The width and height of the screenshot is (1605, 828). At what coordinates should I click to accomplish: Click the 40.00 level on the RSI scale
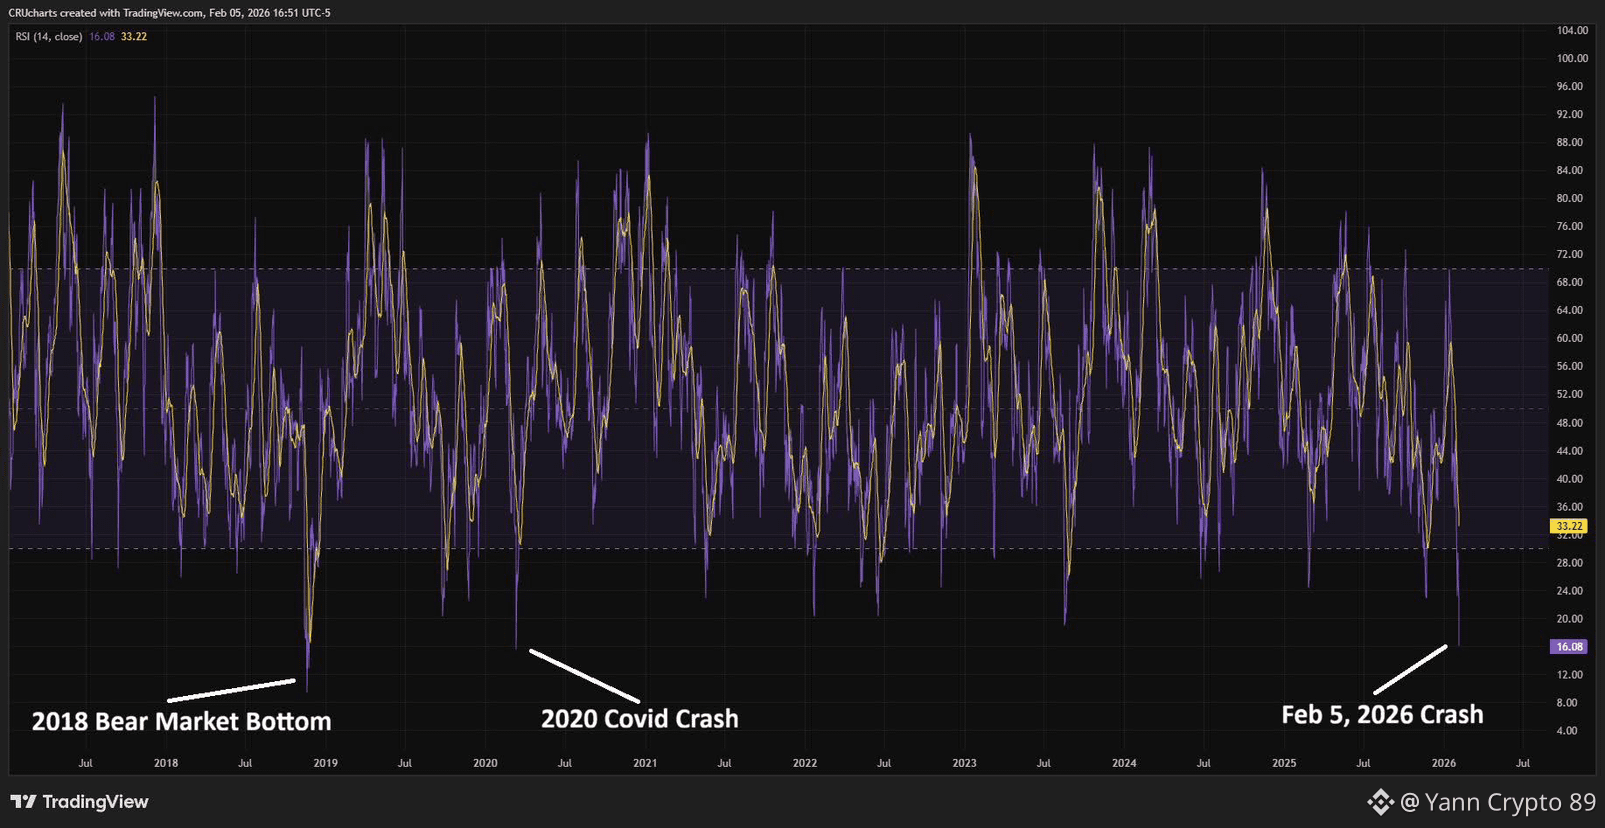[x=1570, y=480]
